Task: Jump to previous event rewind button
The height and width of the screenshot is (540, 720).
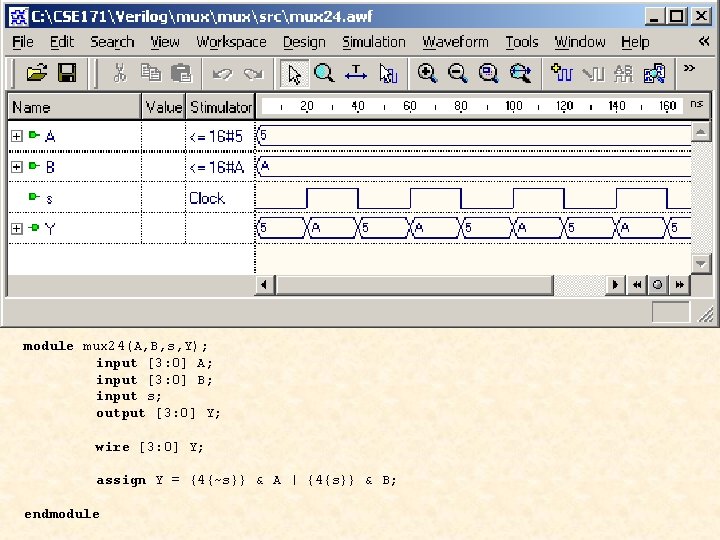Action: pos(636,285)
